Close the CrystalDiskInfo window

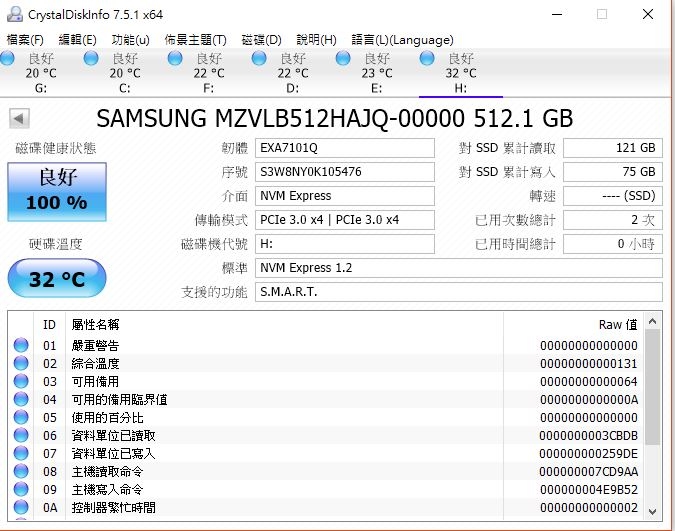(x=648, y=14)
